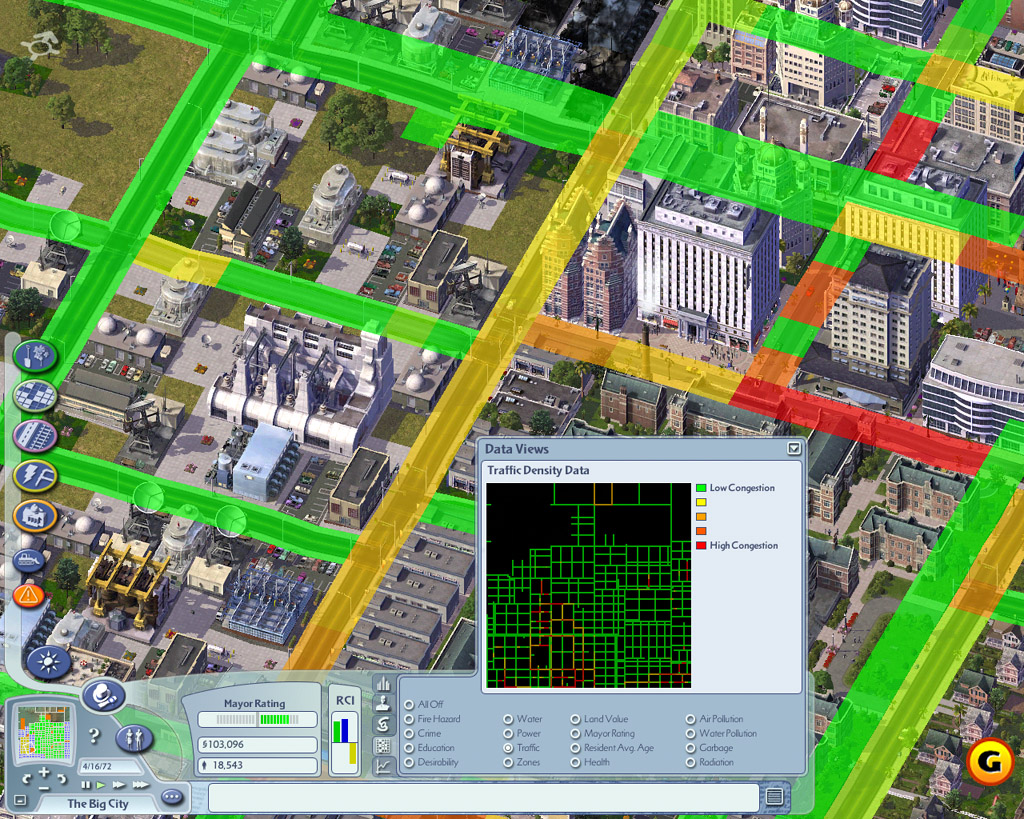This screenshot has height=819, width=1024.
Task: Open the budget panel skyline icon
Action: pos(383,684)
